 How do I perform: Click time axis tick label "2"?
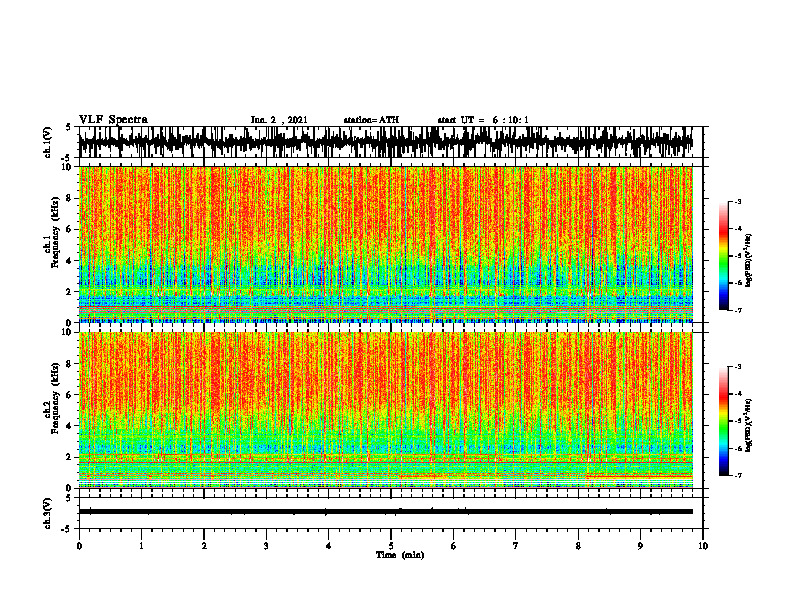pos(204,546)
